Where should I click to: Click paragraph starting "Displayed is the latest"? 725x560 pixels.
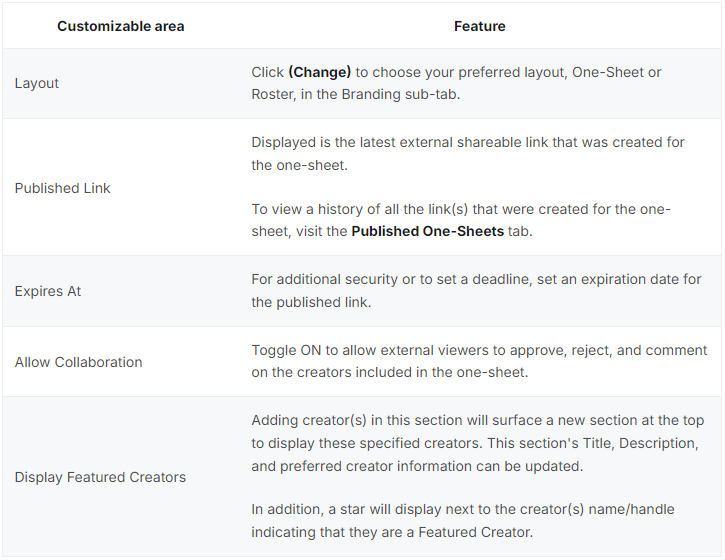468,153
